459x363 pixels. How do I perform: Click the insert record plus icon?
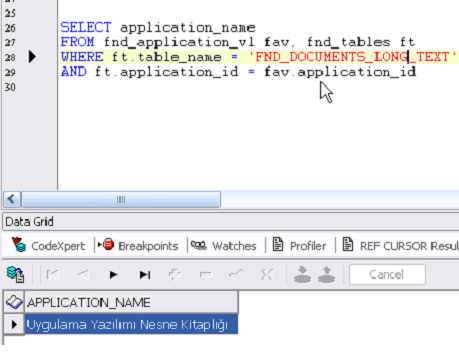(x=175, y=275)
